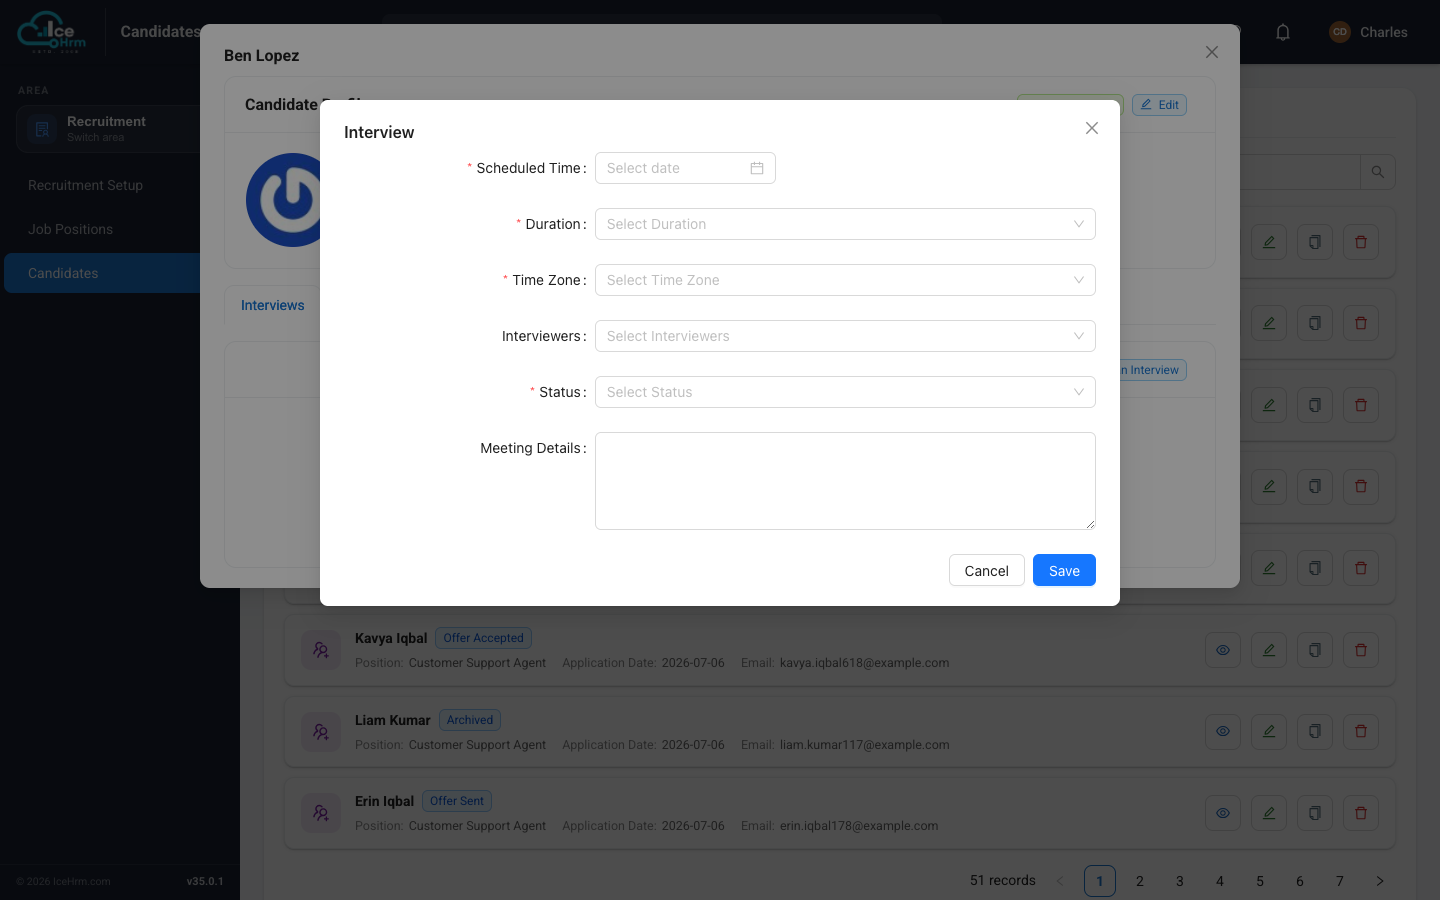Image resolution: width=1440 pixels, height=900 pixels.
Task: Expand the Select Duration dropdown
Action: coord(845,224)
